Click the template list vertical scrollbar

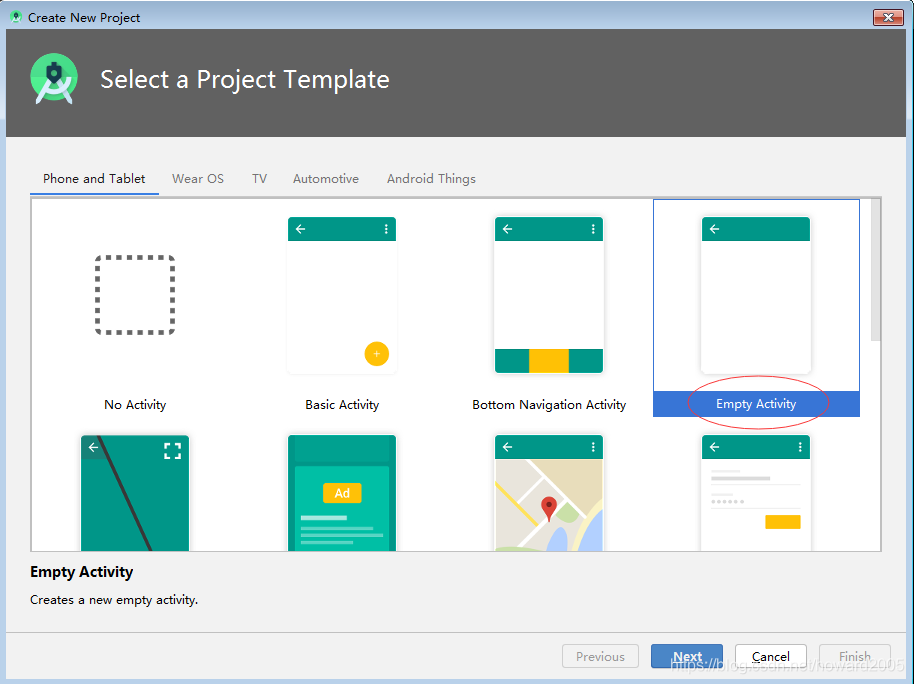coord(875,270)
